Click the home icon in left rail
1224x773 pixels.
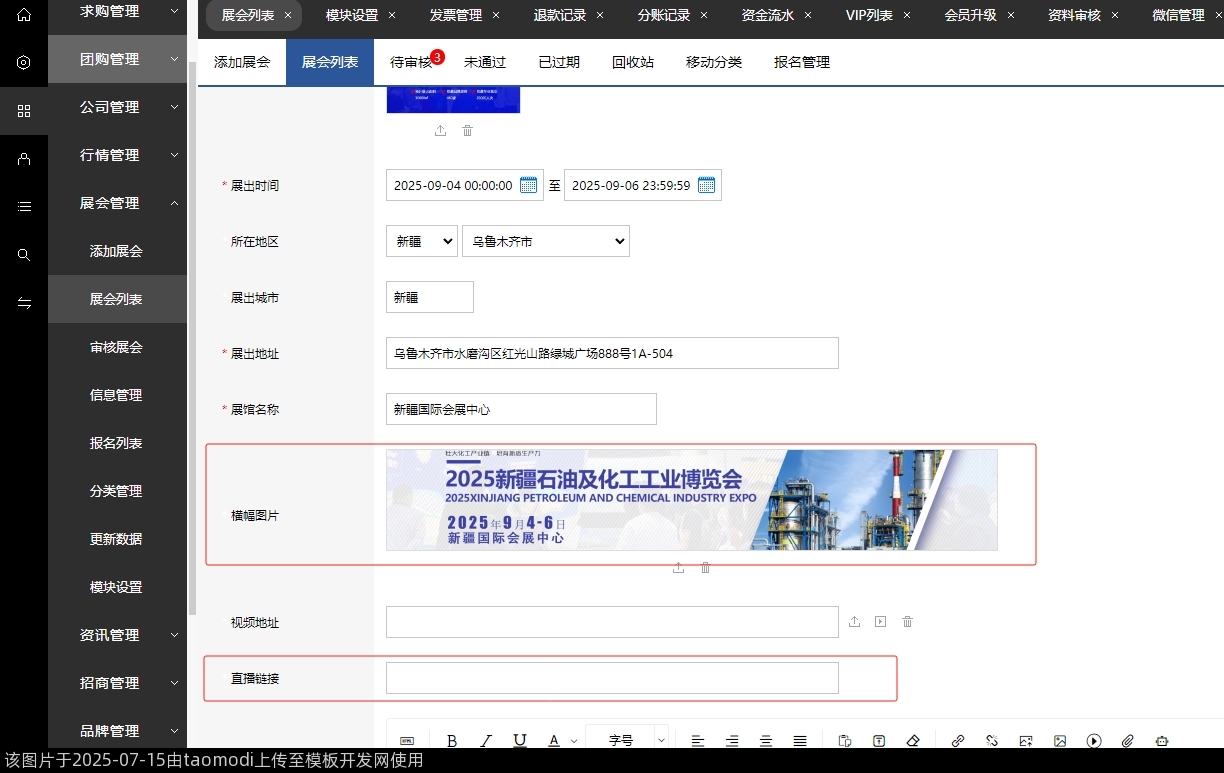click(x=24, y=15)
